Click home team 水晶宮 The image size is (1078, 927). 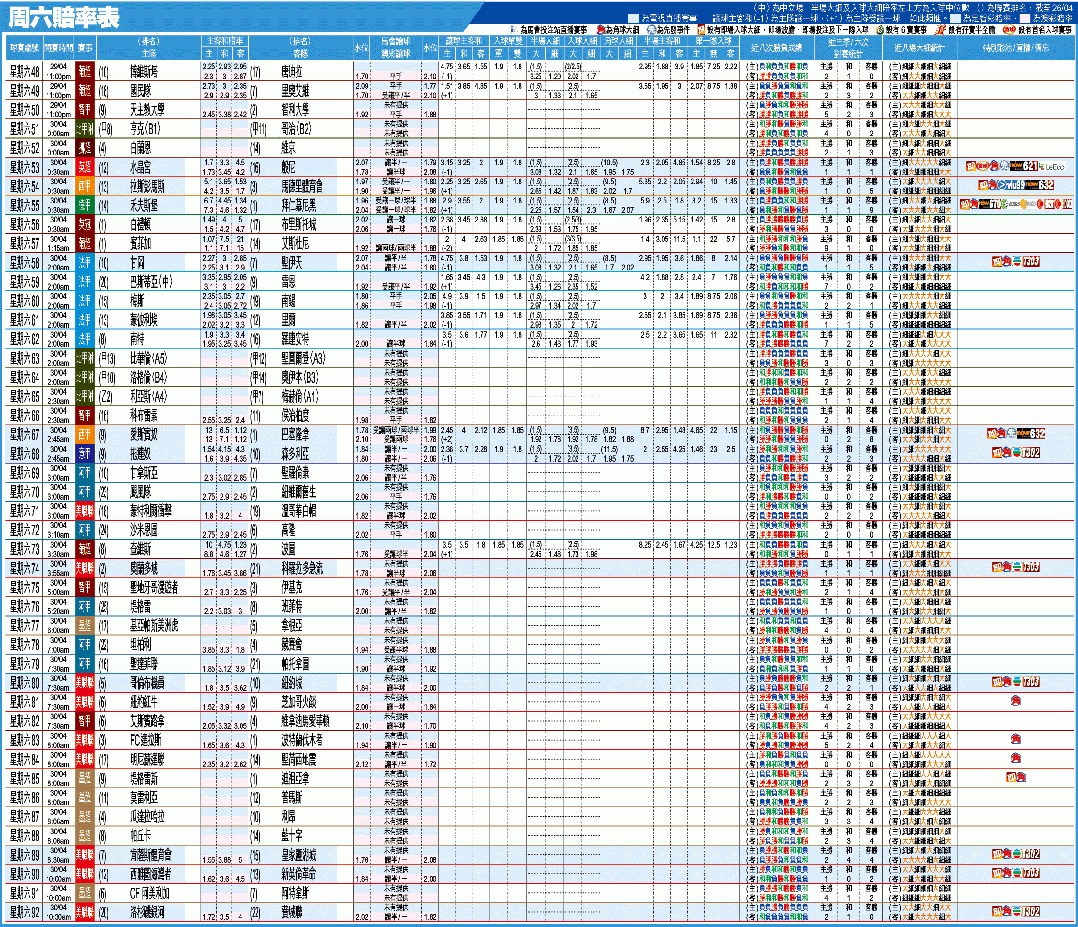140,167
